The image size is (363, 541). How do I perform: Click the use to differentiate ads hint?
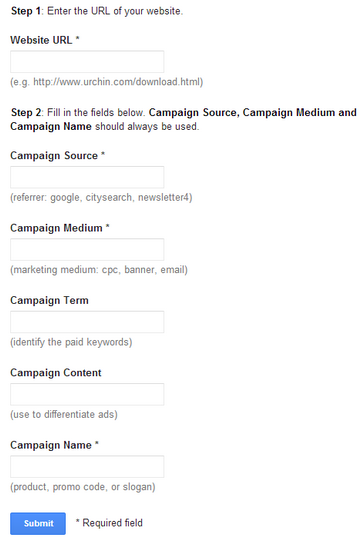(x=64, y=414)
